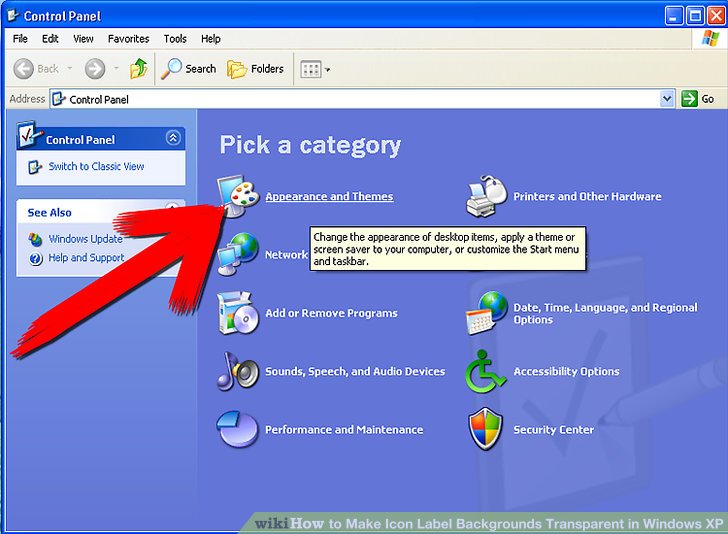Screen dimensions: 728x534
Task: Close the Control Panel window
Action: coord(716,16)
